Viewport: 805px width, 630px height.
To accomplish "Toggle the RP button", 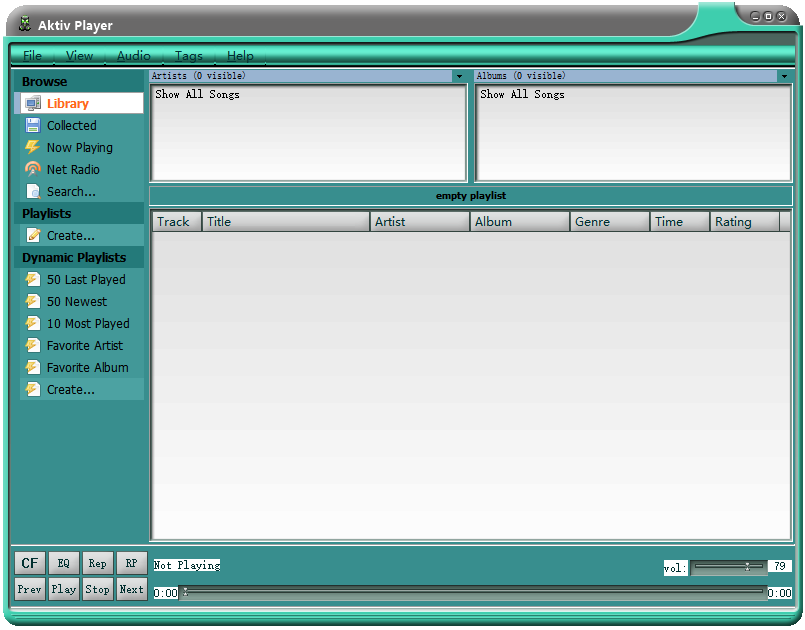I will (131, 563).
